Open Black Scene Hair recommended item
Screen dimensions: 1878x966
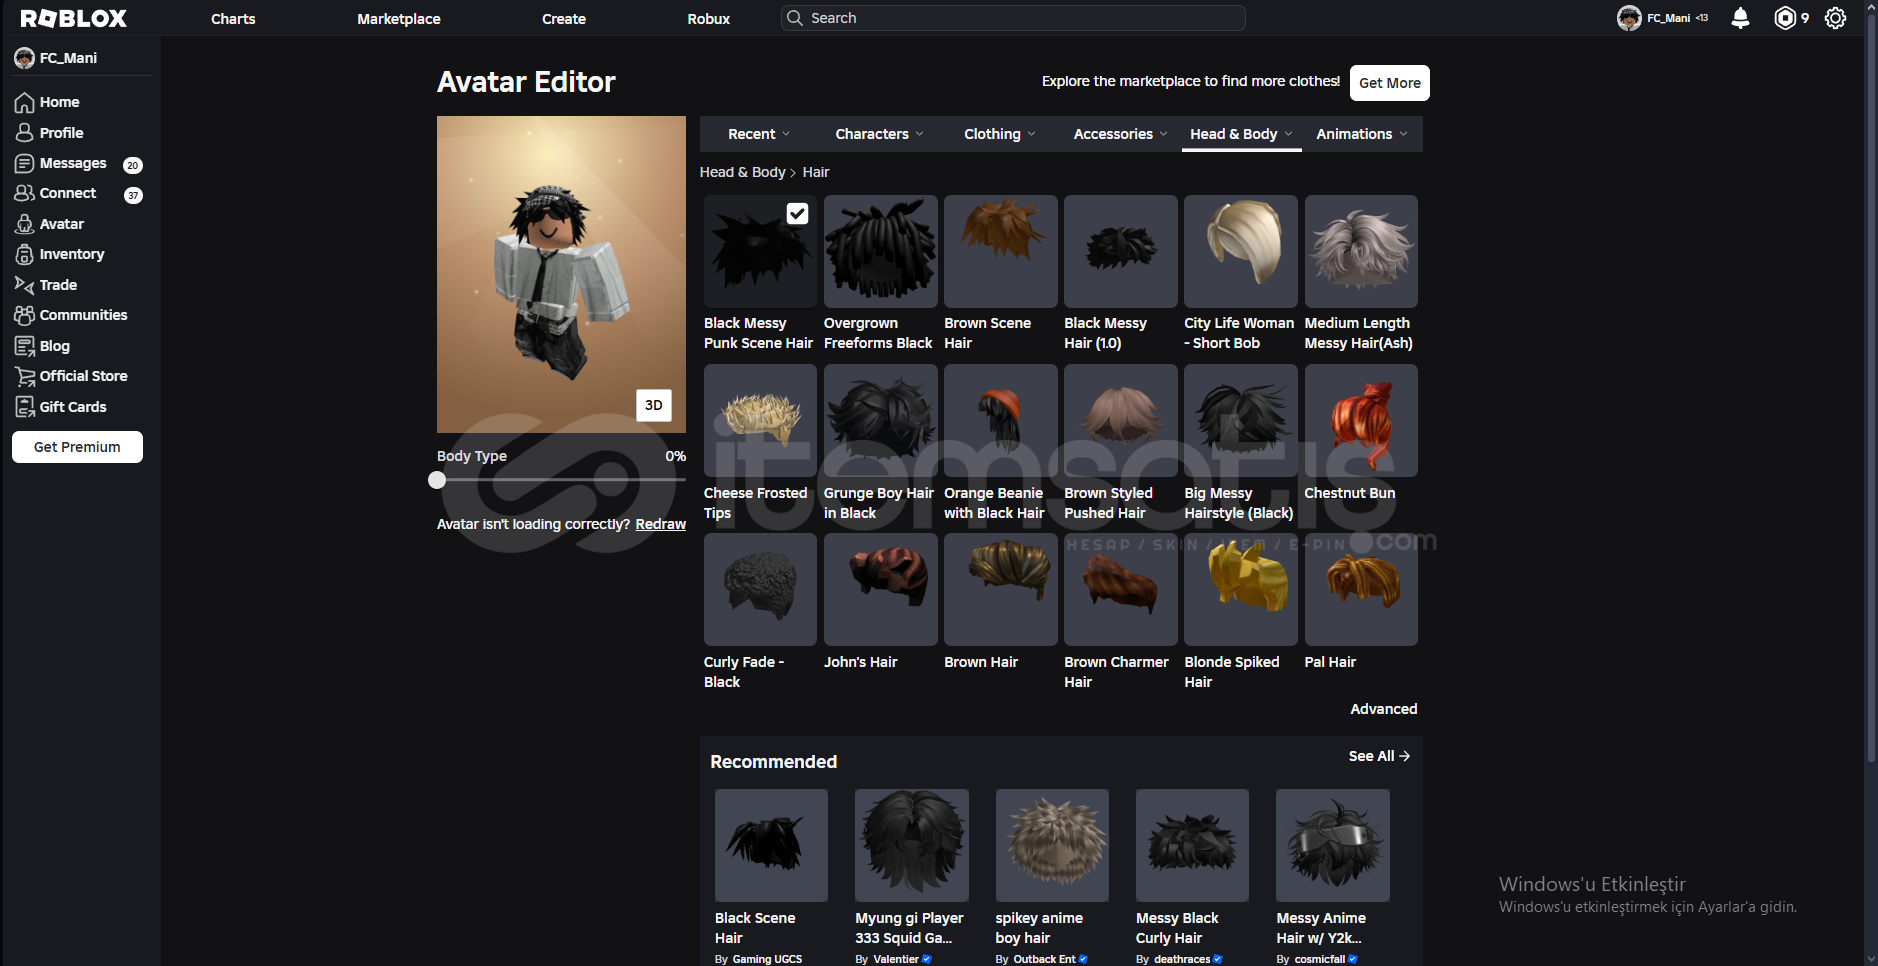[771, 846]
